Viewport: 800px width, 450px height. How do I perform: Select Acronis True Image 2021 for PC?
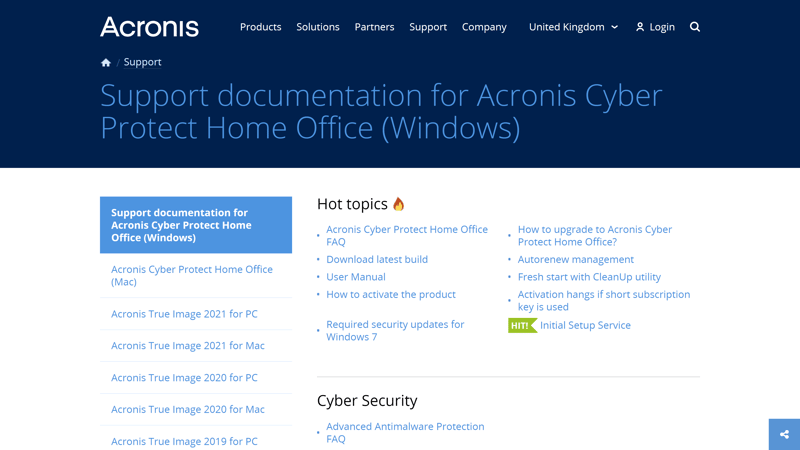pyautogui.click(x=196, y=314)
